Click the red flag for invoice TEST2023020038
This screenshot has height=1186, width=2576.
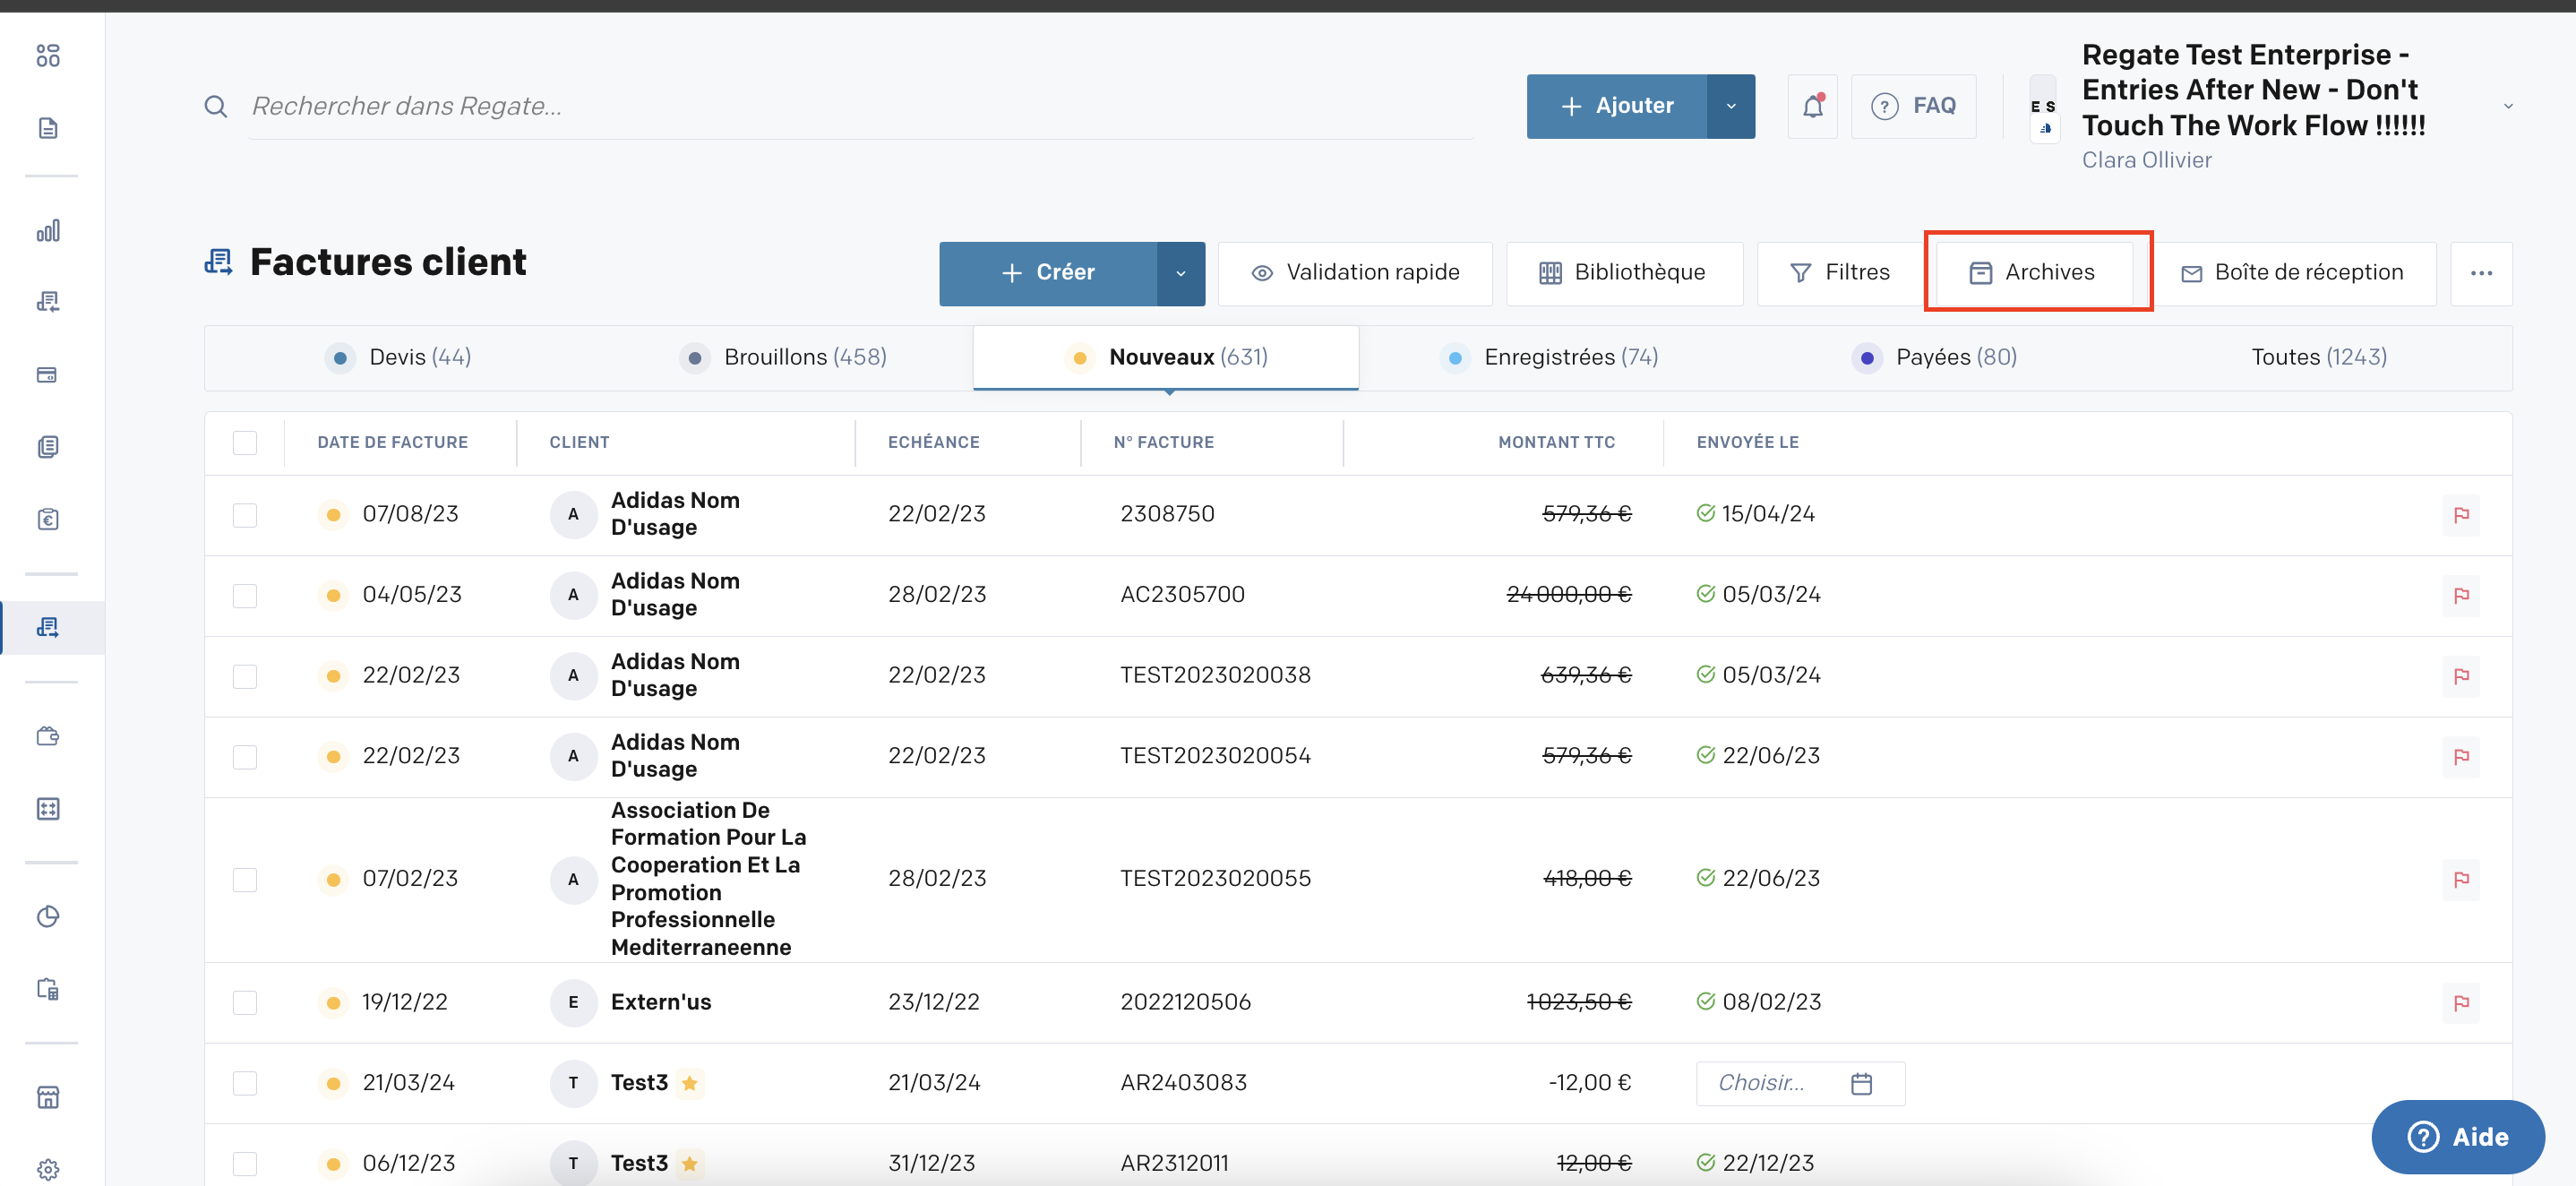[2460, 676]
